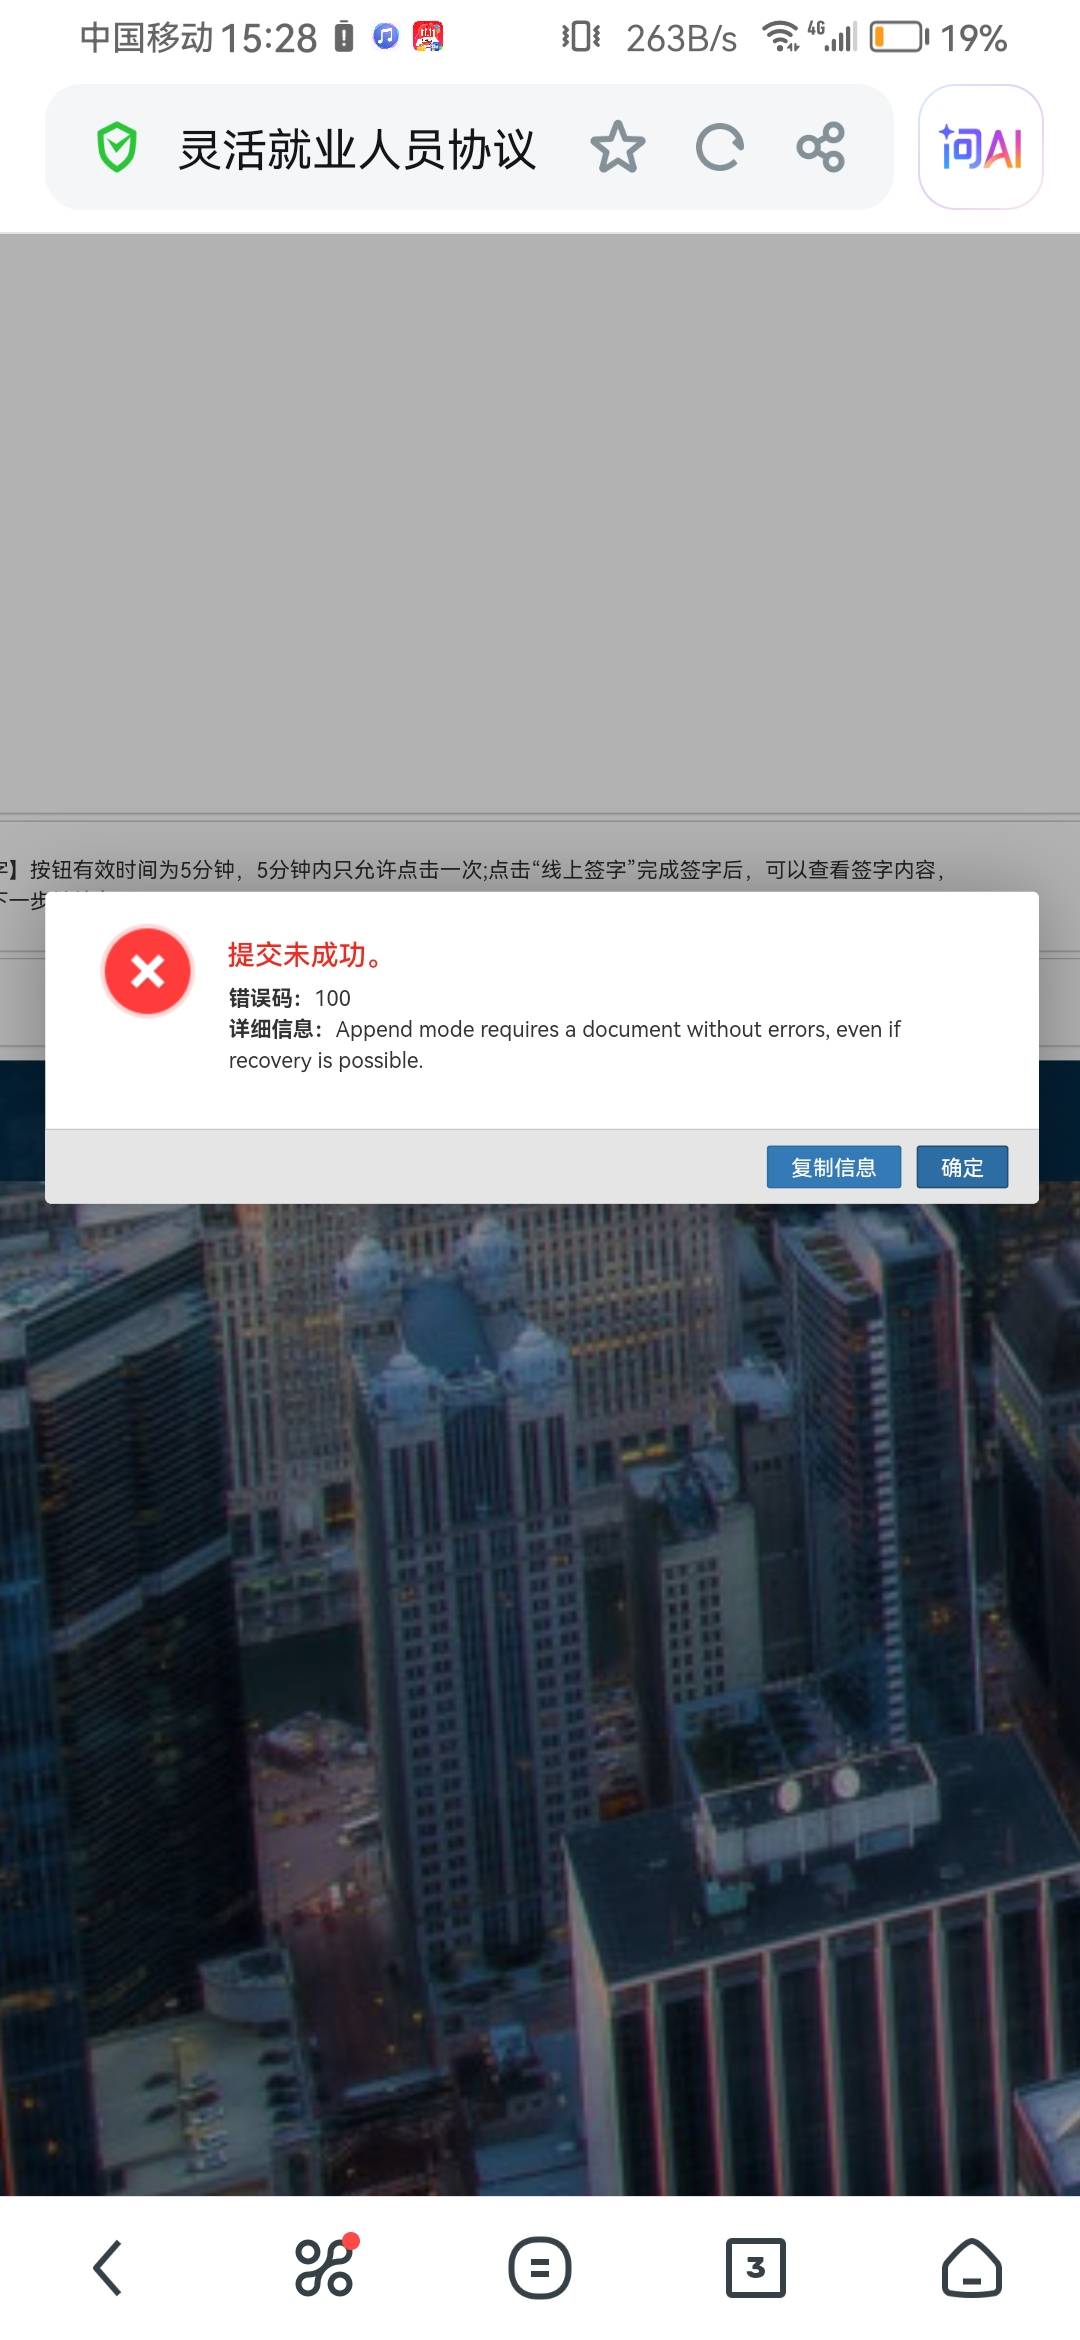Tap the green security shield icon
This screenshot has height=2340, width=1080.
(x=117, y=148)
